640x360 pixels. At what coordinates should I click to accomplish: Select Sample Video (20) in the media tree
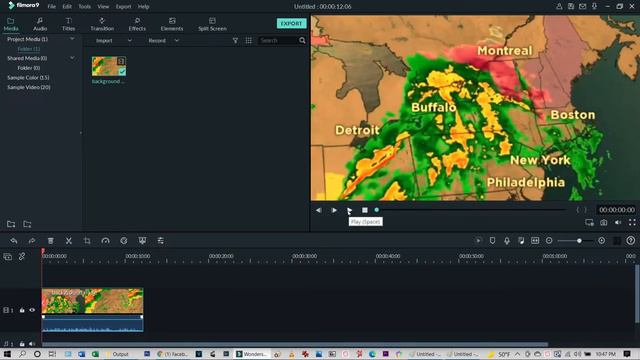pos(29,87)
